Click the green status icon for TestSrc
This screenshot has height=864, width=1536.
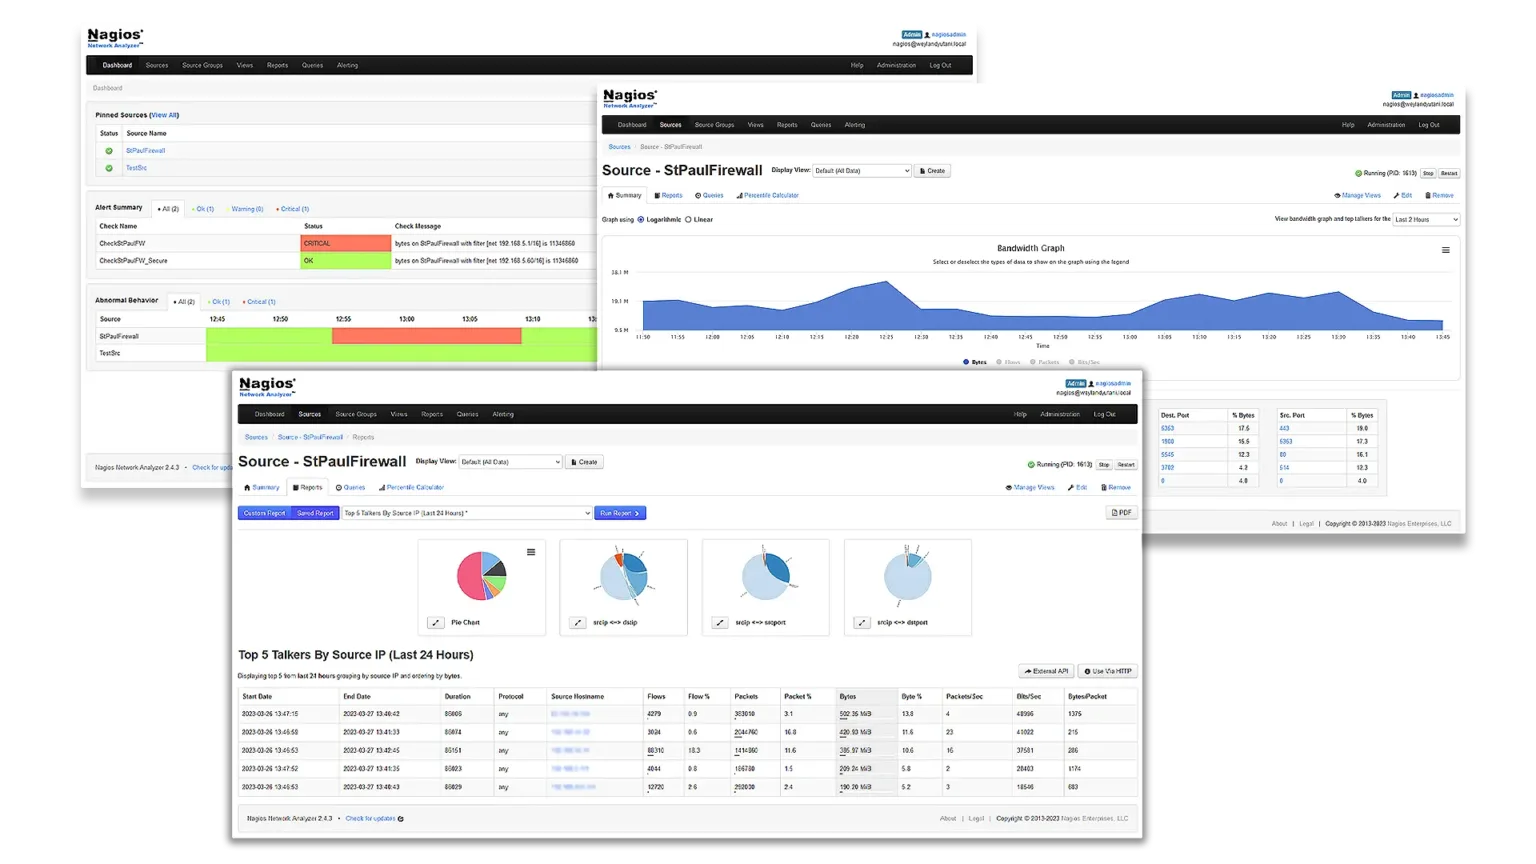click(x=109, y=168)
